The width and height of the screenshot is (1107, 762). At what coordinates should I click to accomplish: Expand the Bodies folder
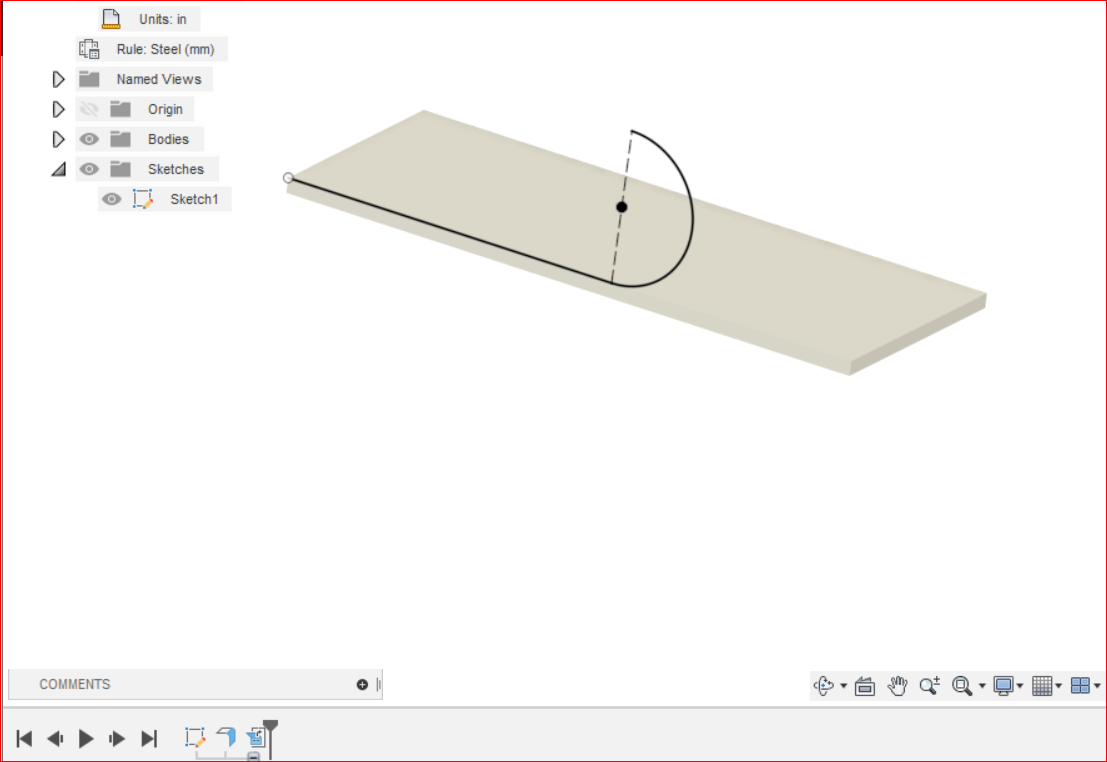pos(58,139)
